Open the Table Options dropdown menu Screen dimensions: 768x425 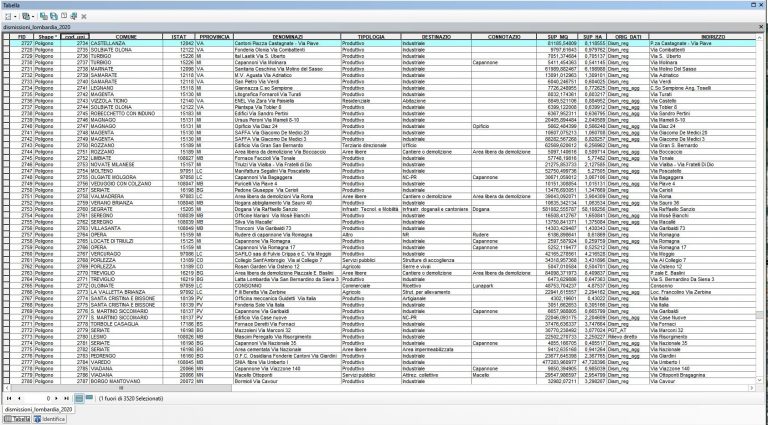click(10, 16)
